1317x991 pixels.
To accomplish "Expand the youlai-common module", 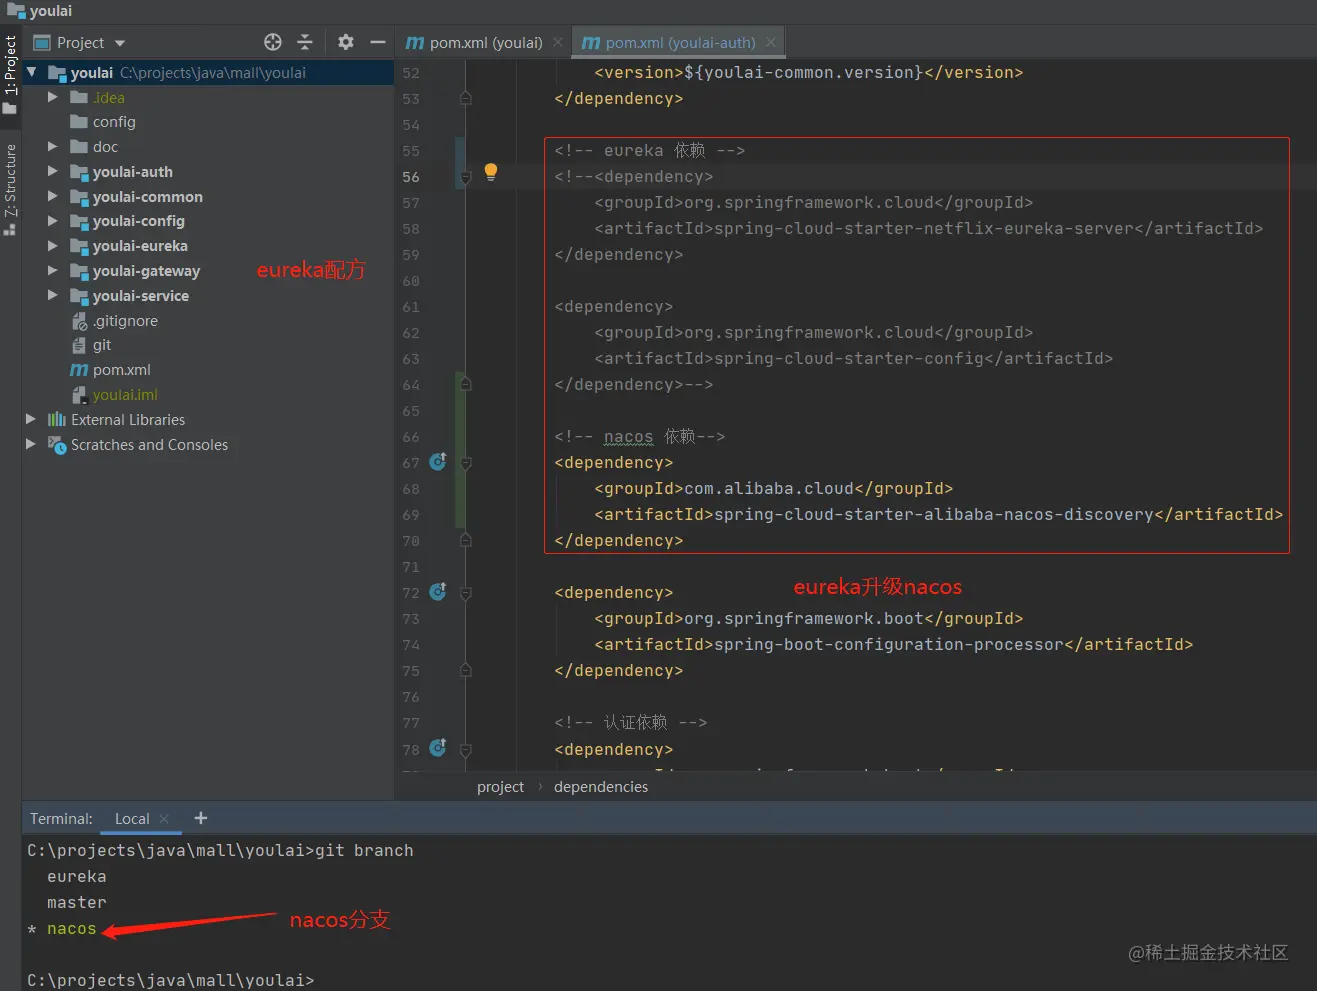I will point(53,197).
